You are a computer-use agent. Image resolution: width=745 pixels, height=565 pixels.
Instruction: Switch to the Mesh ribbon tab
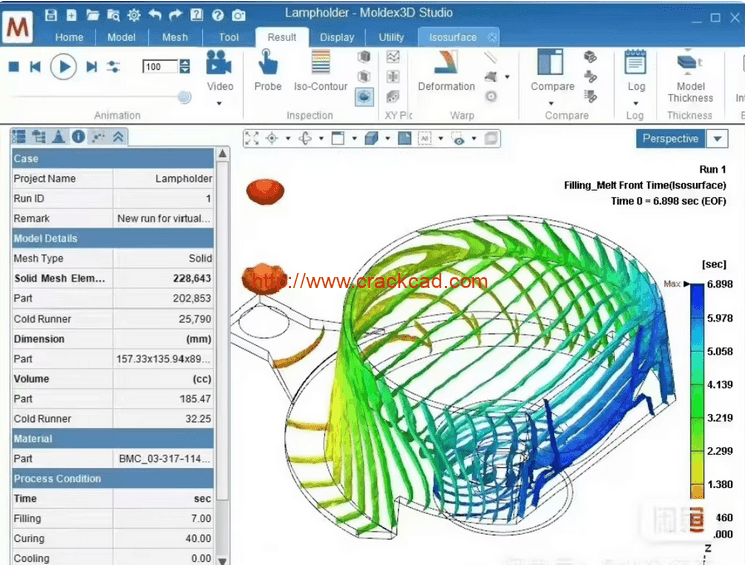175,38
